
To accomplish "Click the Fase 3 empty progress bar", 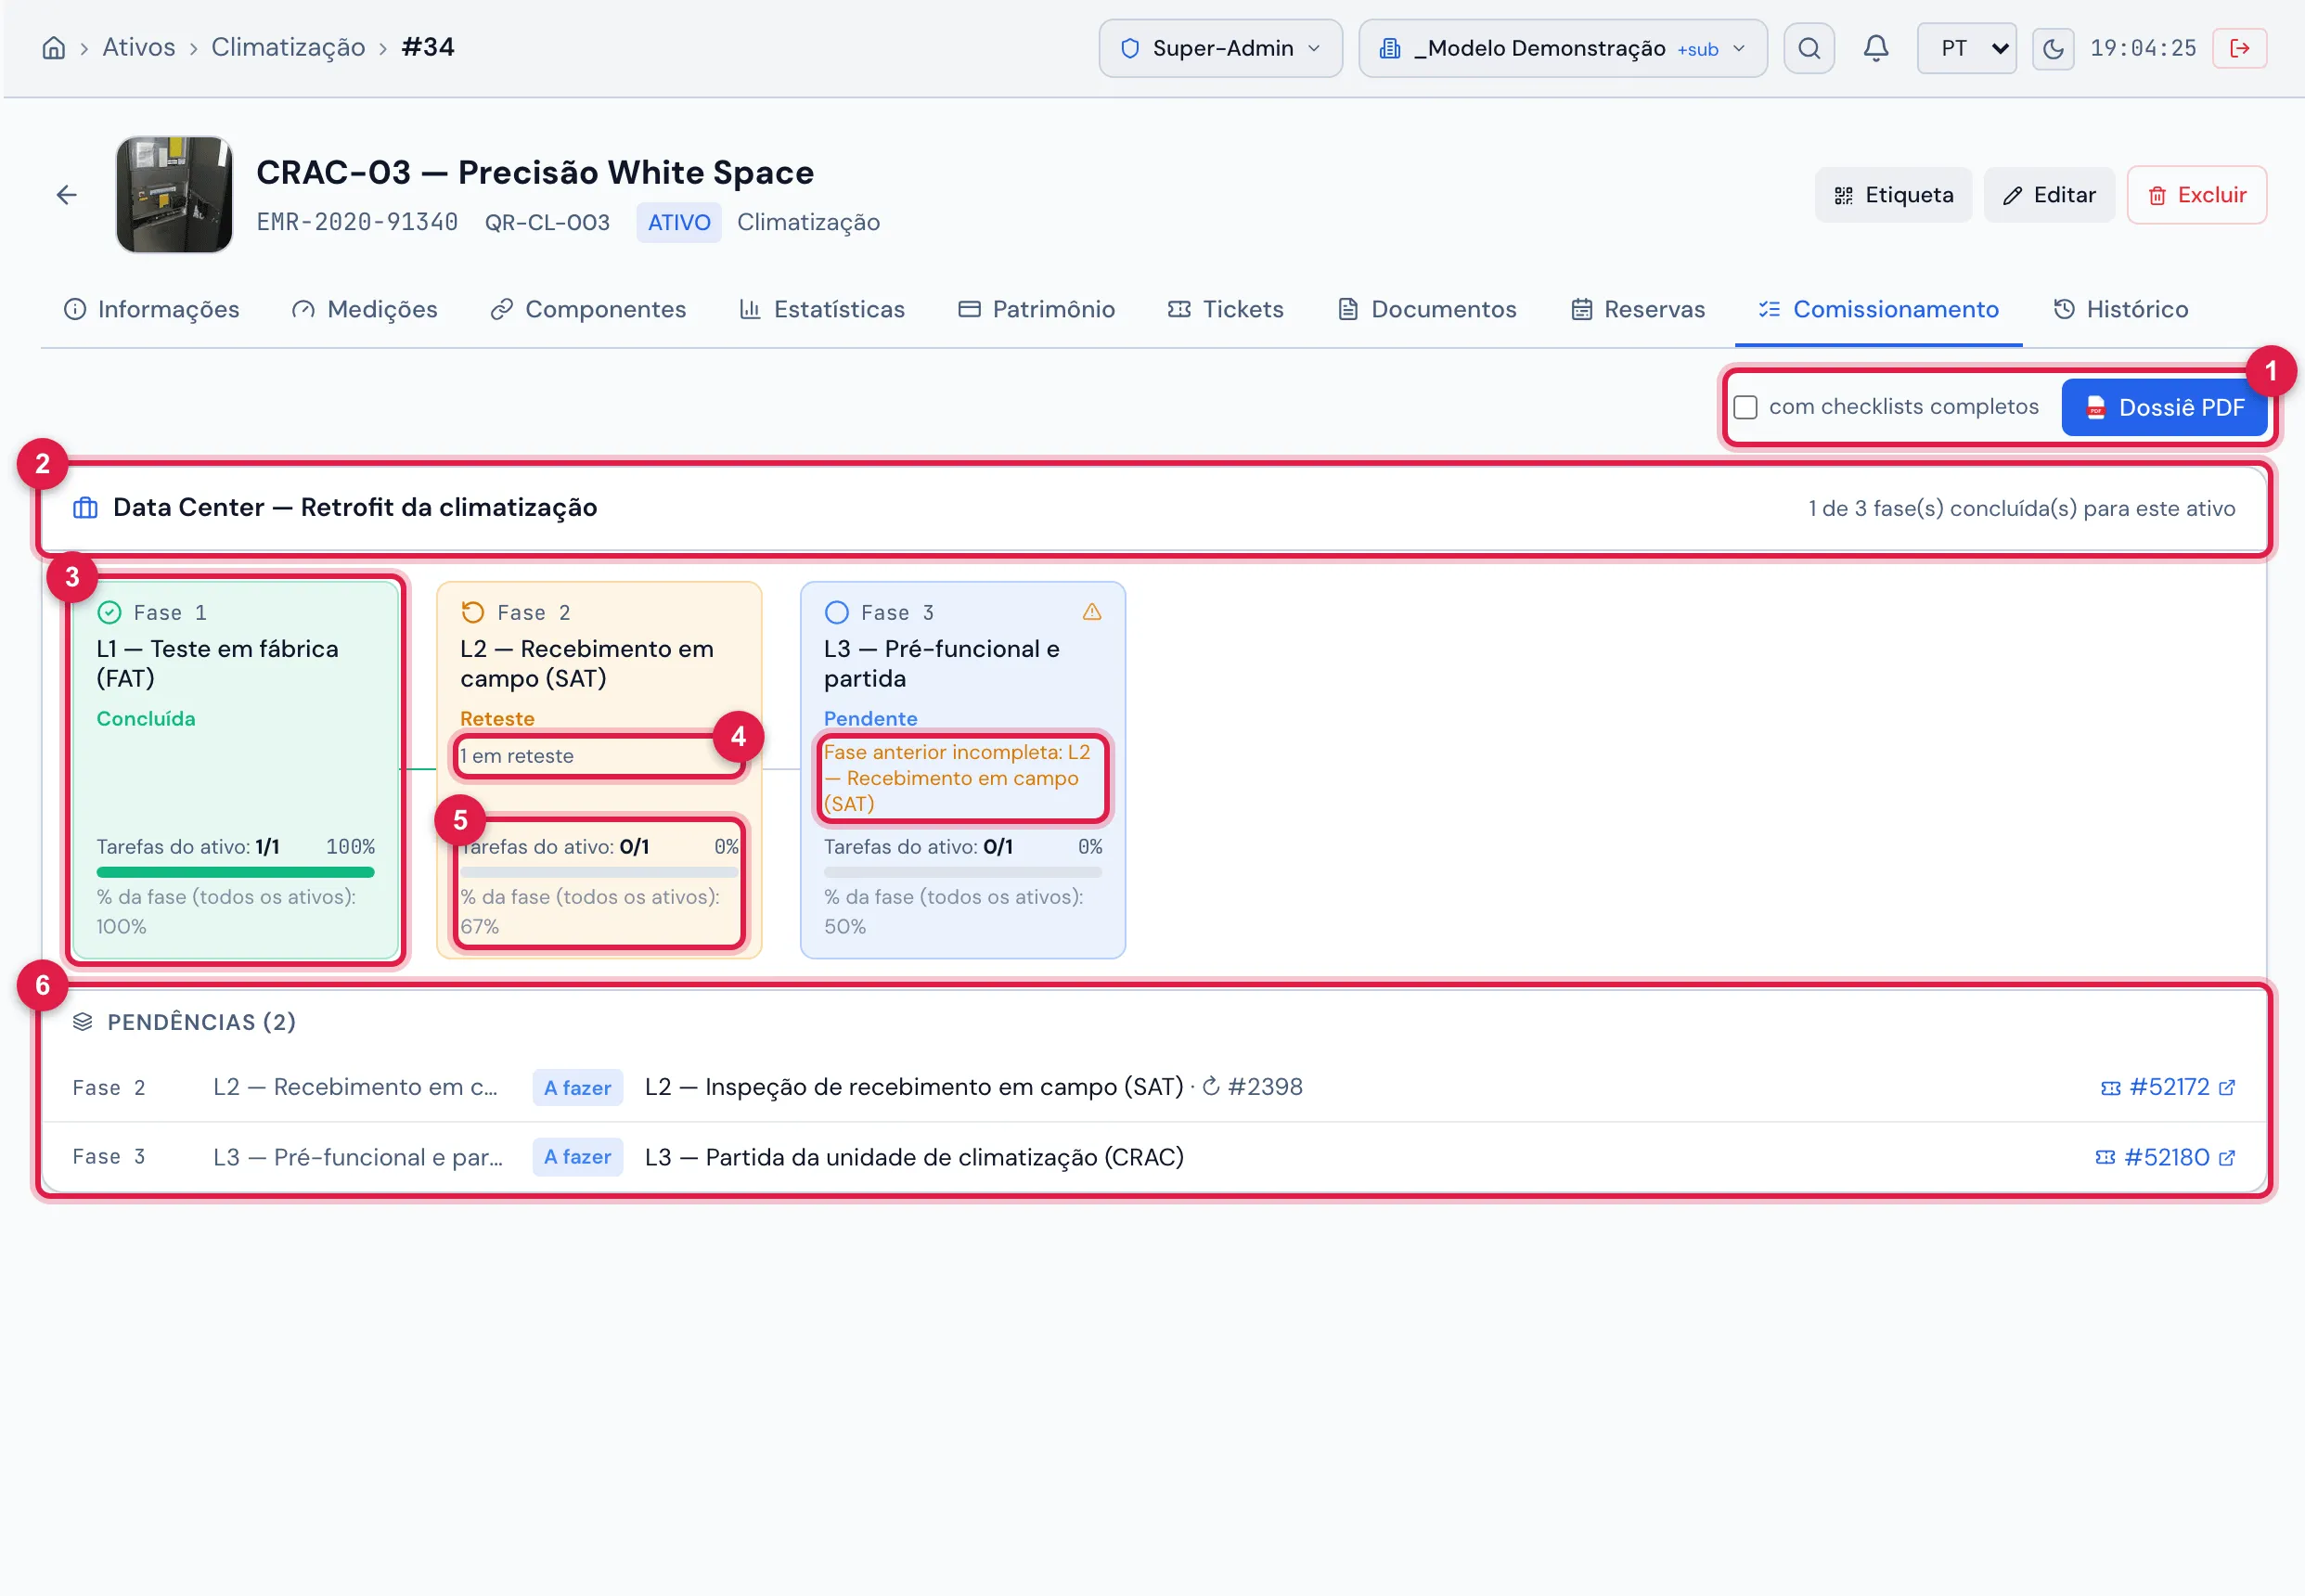I will tap(962, 872).
